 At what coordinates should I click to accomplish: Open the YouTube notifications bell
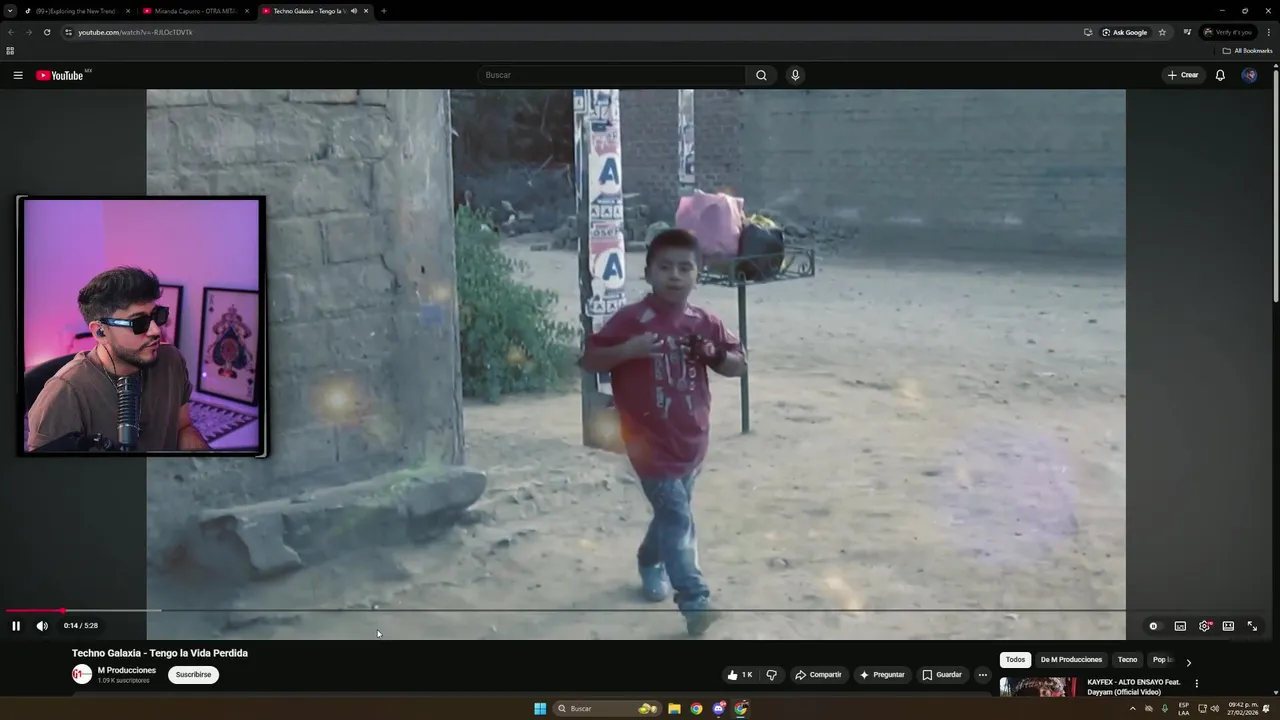click(1220, 75)
